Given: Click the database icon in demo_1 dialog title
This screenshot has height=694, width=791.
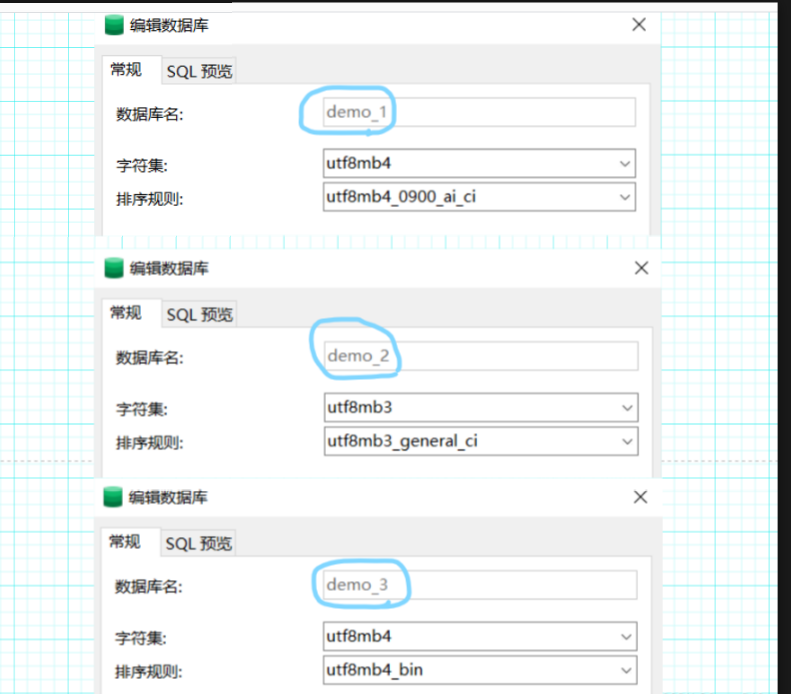Looking at the screenshot, I should 114,25.
